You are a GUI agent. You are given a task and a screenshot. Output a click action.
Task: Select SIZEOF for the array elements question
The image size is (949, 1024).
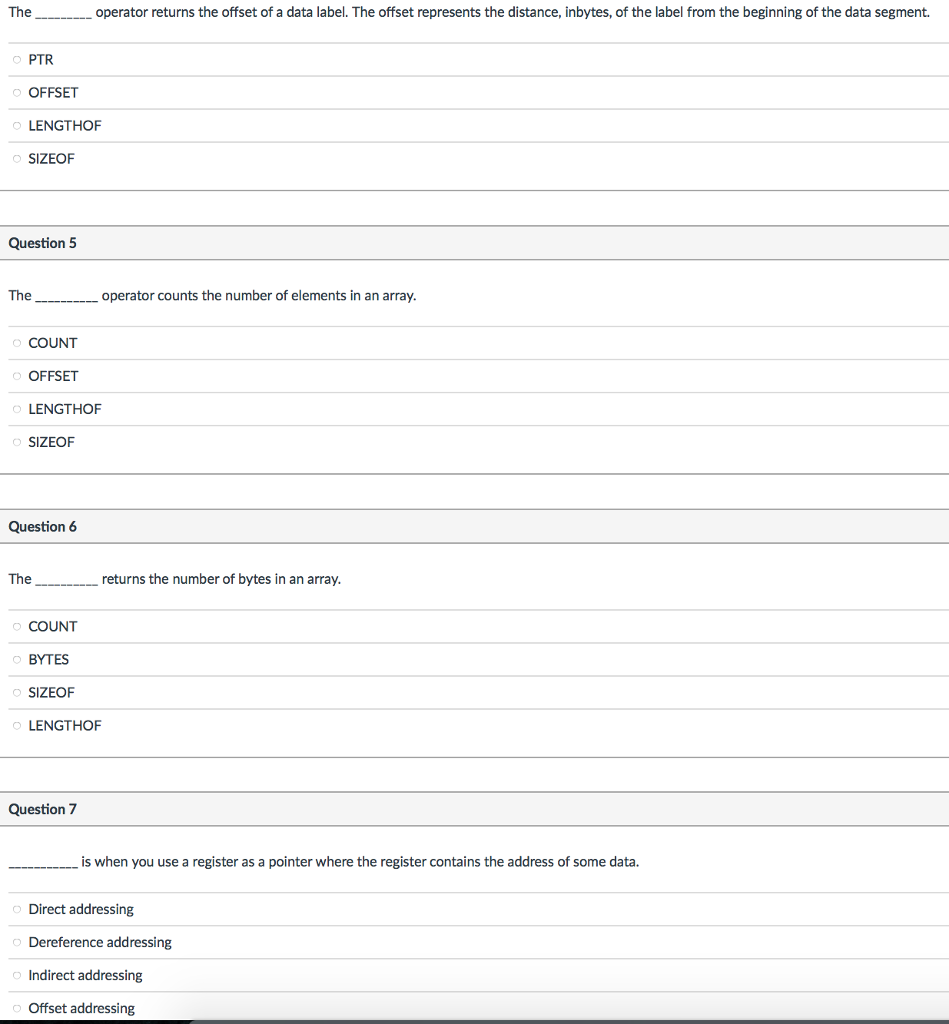(x=17, y=442)
